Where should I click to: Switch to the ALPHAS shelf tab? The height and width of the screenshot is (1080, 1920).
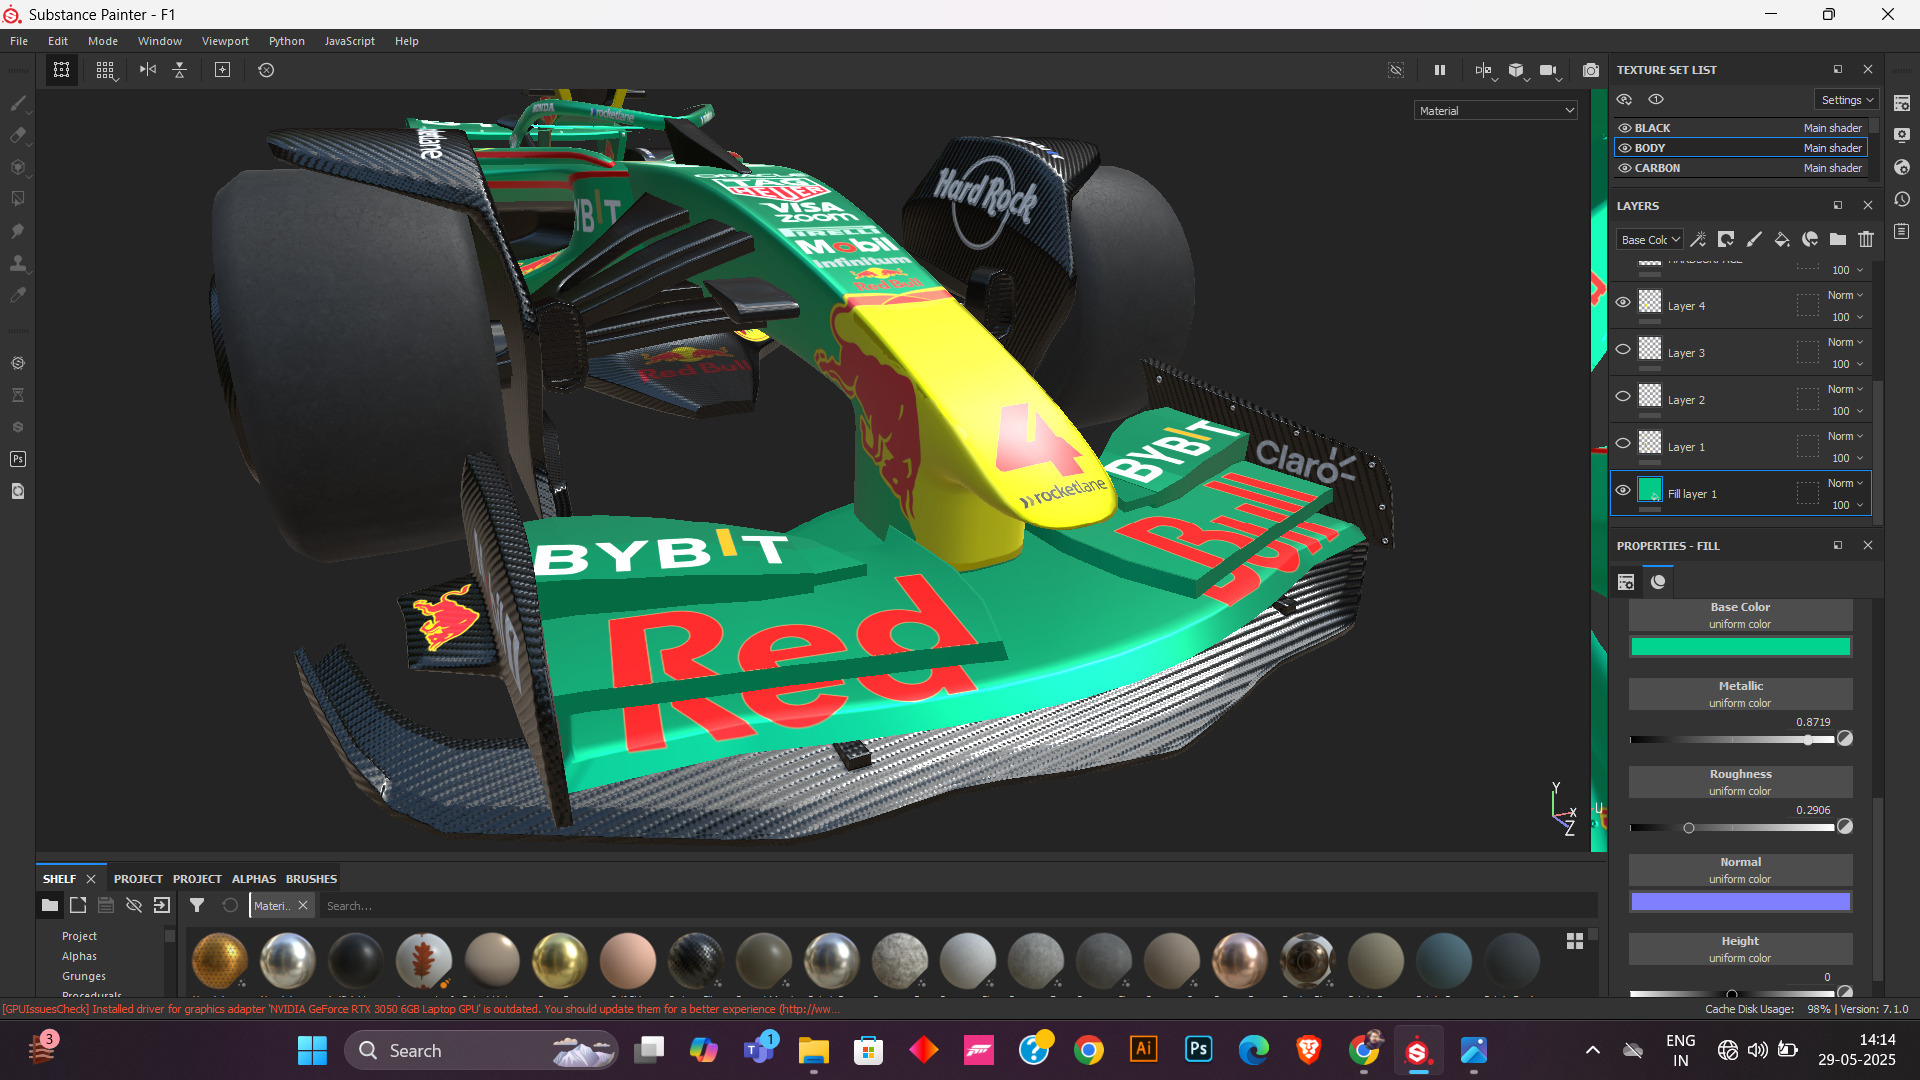coord(254,879)
